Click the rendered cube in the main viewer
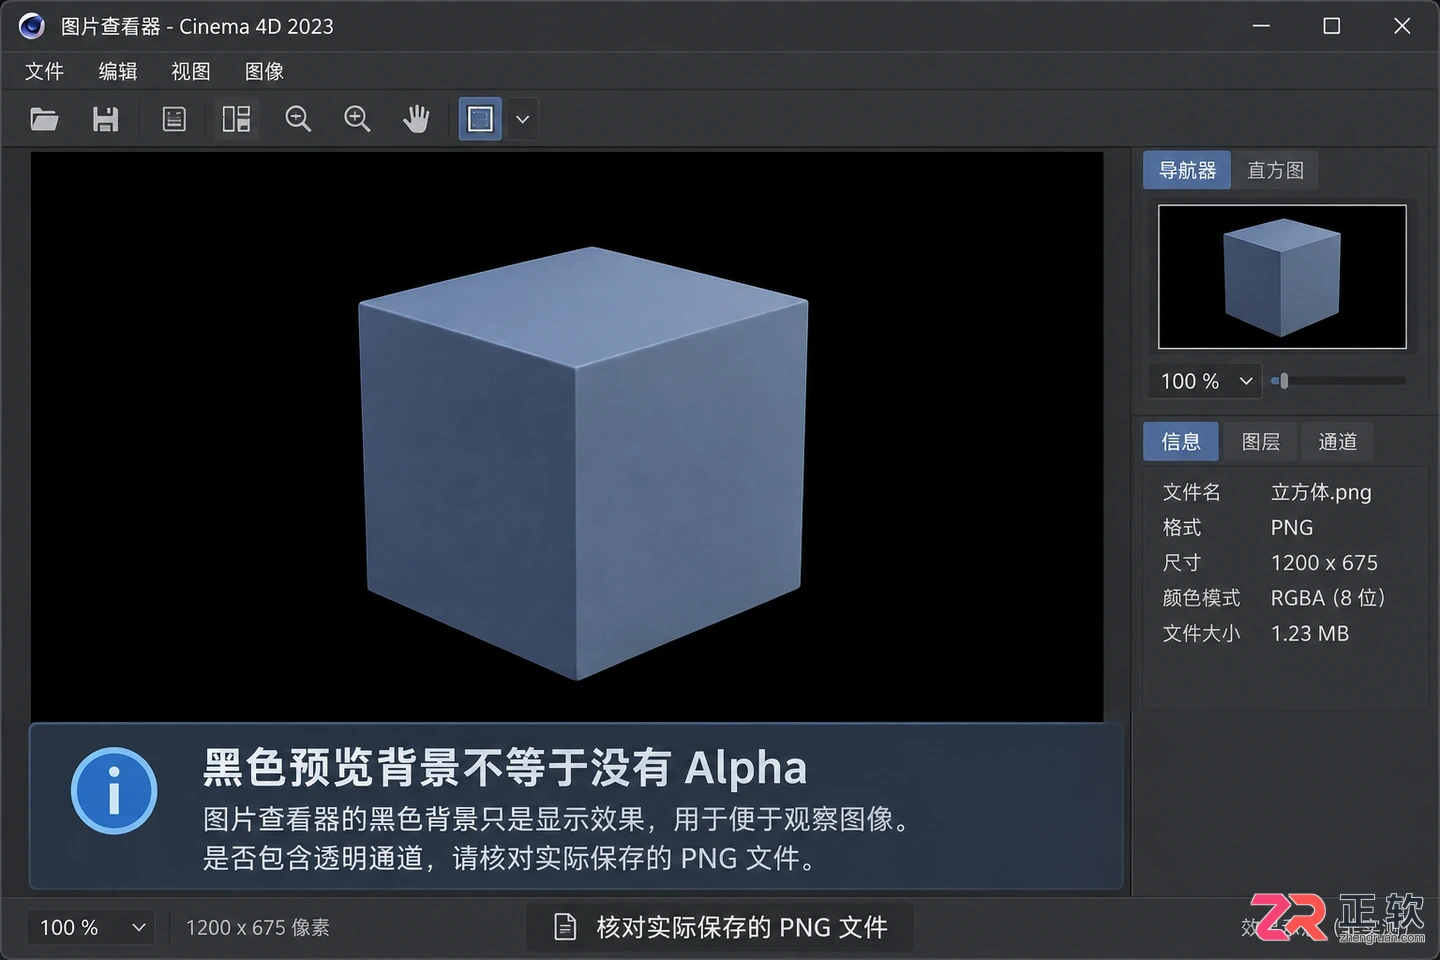The width and height of the screenshot is (1440, 960). point(583,463)
